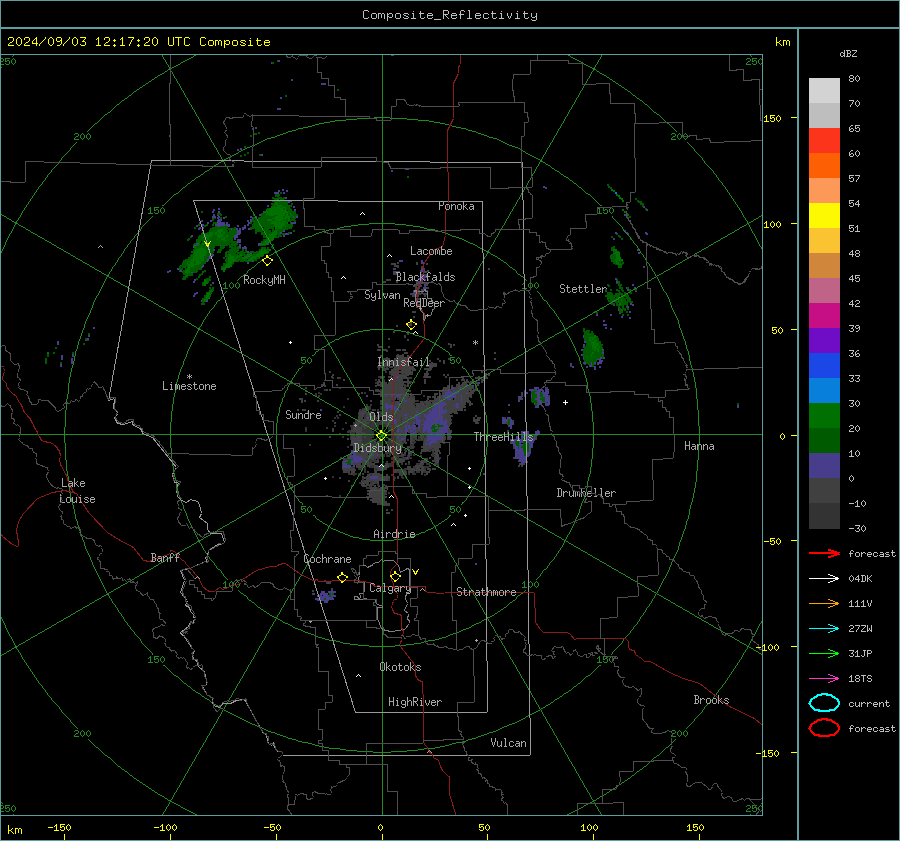Image resolution: width=900 pixels, height=841 pixels.
Task: Click yellow diamond marker below RedDeer
Action: 411,325
